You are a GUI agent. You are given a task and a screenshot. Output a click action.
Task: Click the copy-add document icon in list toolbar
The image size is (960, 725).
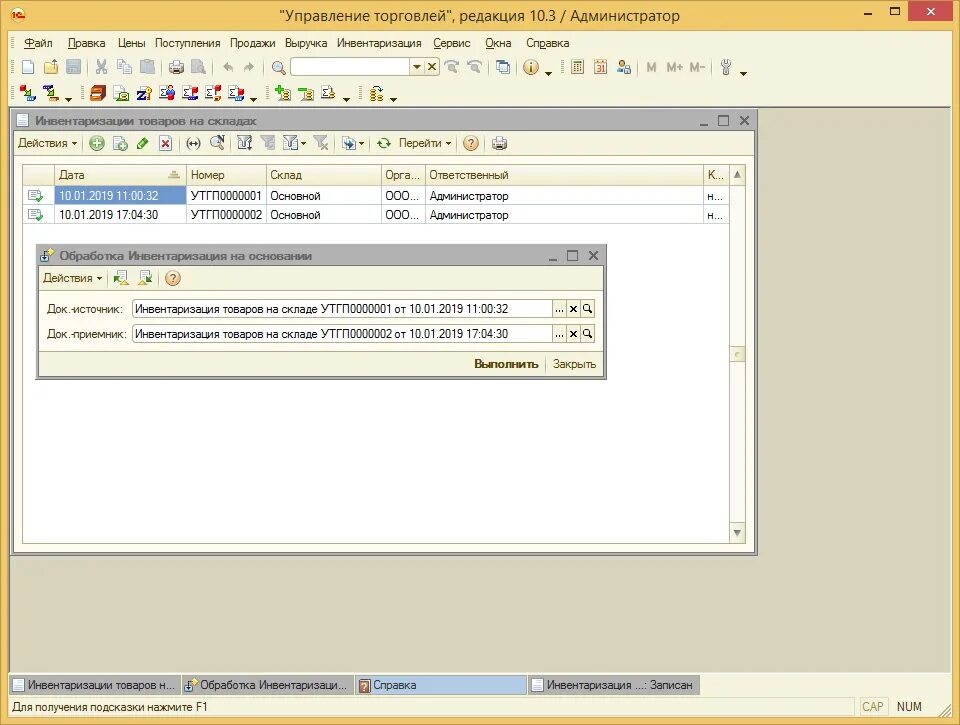click(120, 143)
